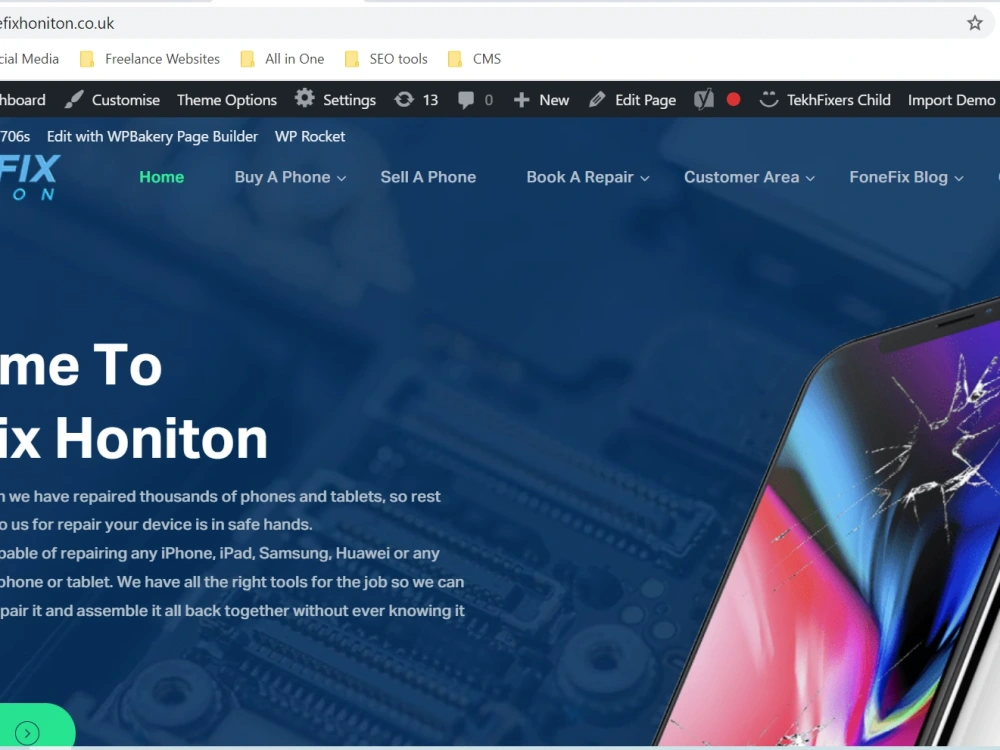
Task: Expand the Book A Repair chevron
Action: pyautogui.click(x=645, y=179)
